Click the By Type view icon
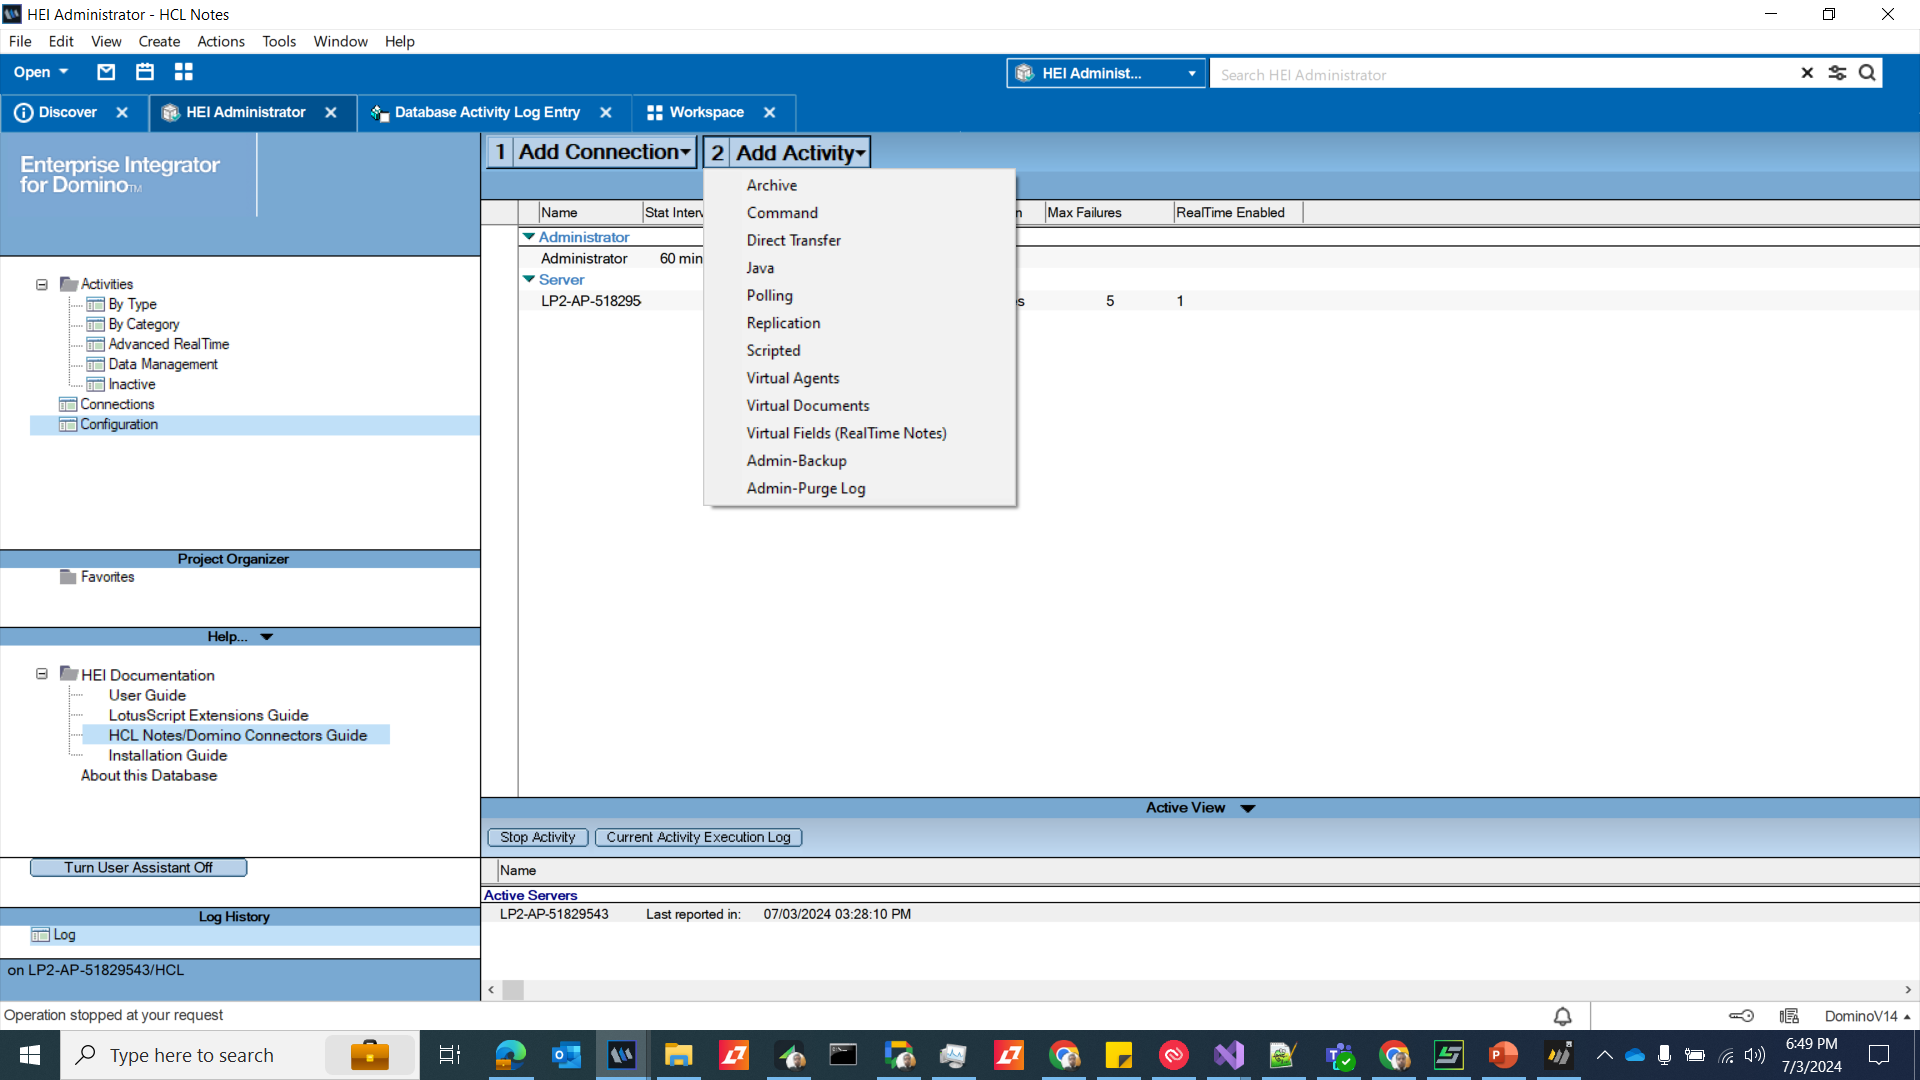The image size is (1920, 1080). point(96,304)
